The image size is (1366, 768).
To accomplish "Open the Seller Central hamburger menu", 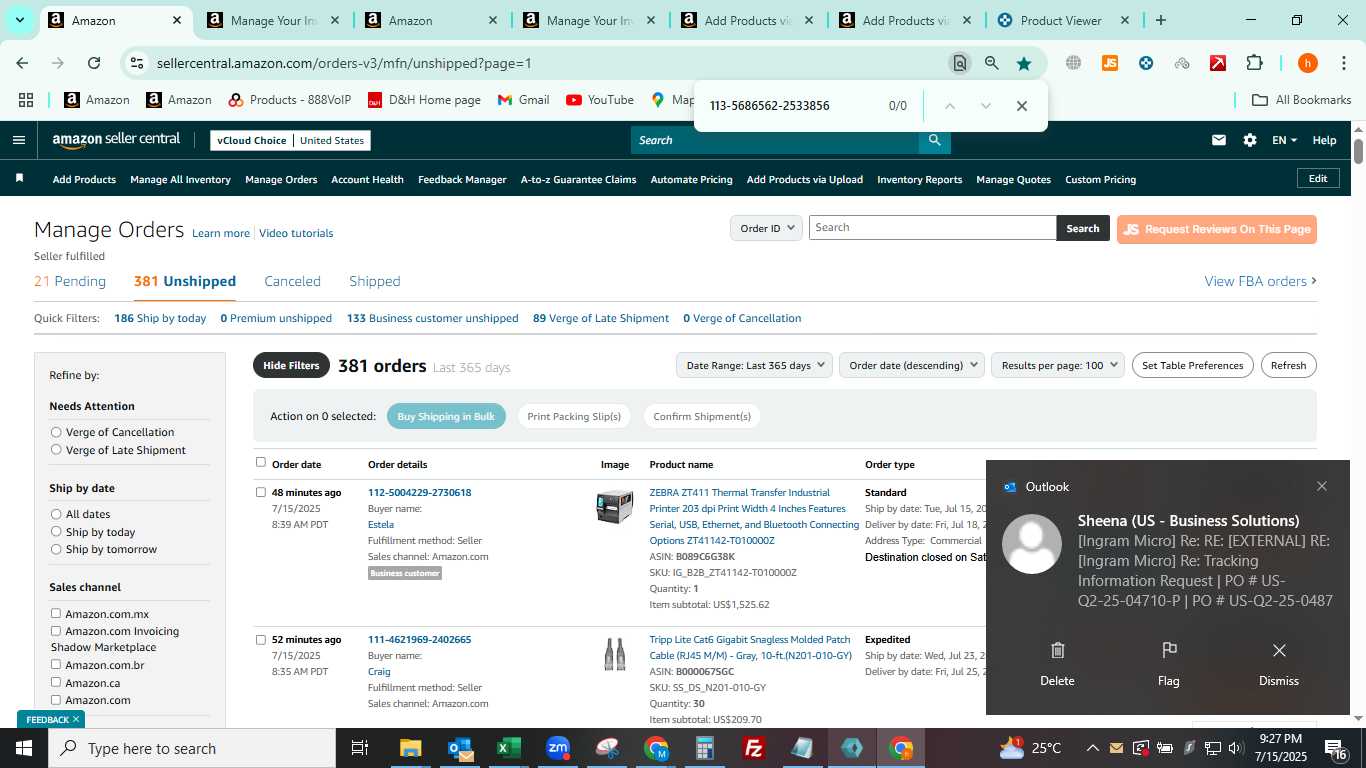I will coord(18,140).
